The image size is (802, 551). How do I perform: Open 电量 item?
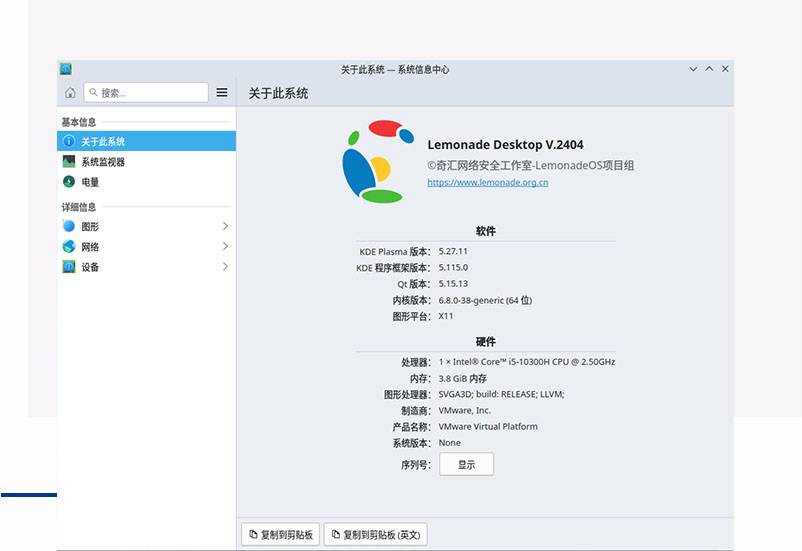click(x=146, y=182)
